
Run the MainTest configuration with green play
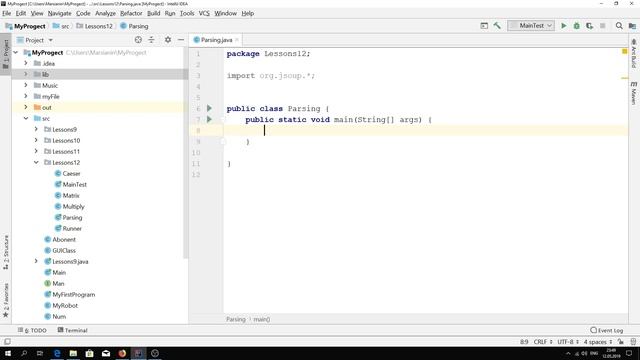(x=564, y=26)
